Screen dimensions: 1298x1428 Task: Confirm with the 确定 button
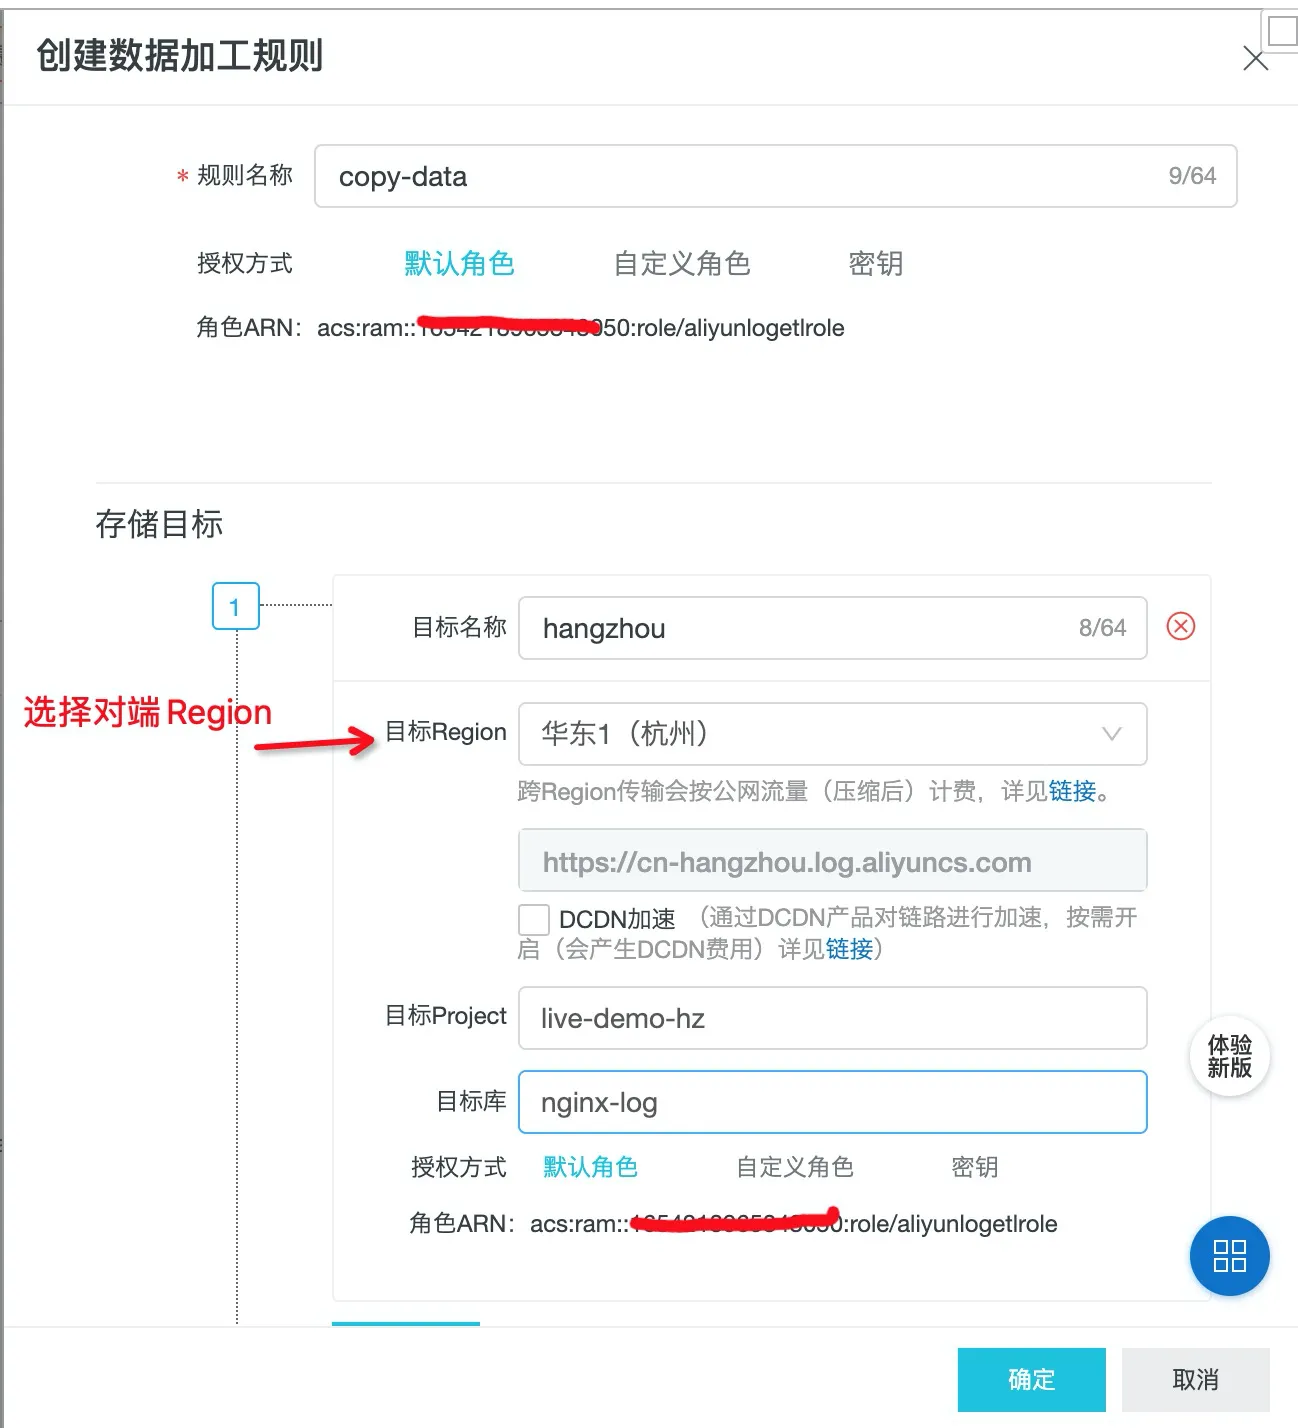[1032, 1380]
